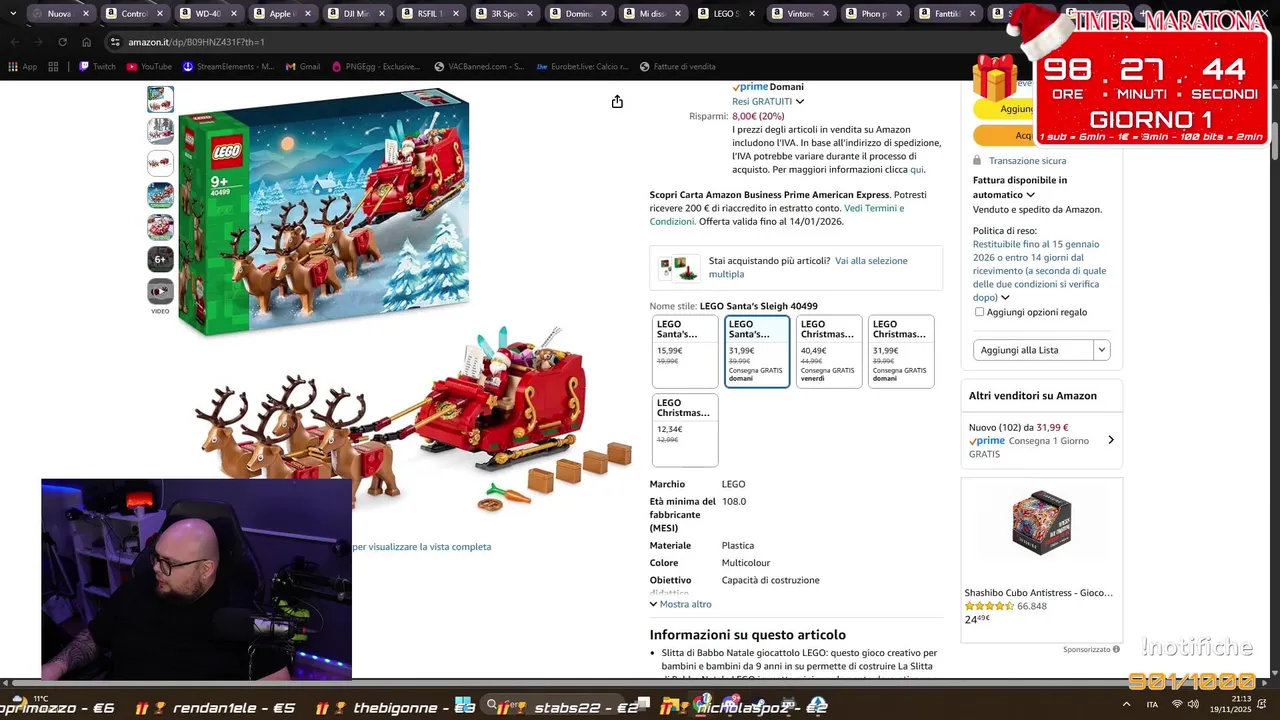Open the PNGEgg bookmark
This screenshot has height=720, width=1280.
(x=376, y=67)
